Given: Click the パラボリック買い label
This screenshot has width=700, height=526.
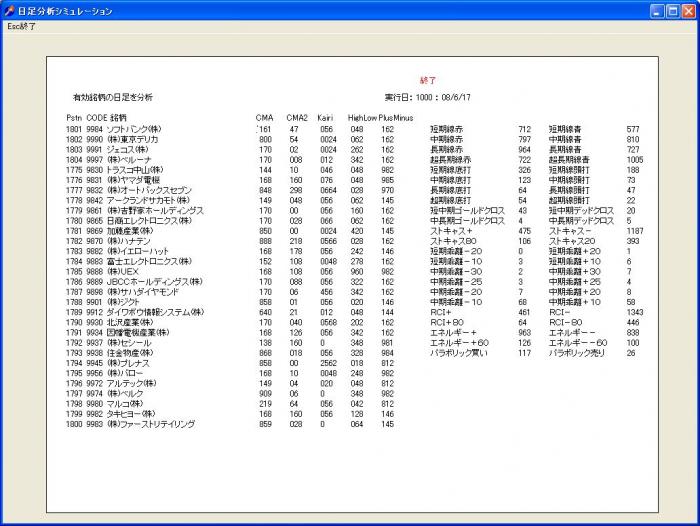Looking at the screenshot, I should tap(459, 353).
